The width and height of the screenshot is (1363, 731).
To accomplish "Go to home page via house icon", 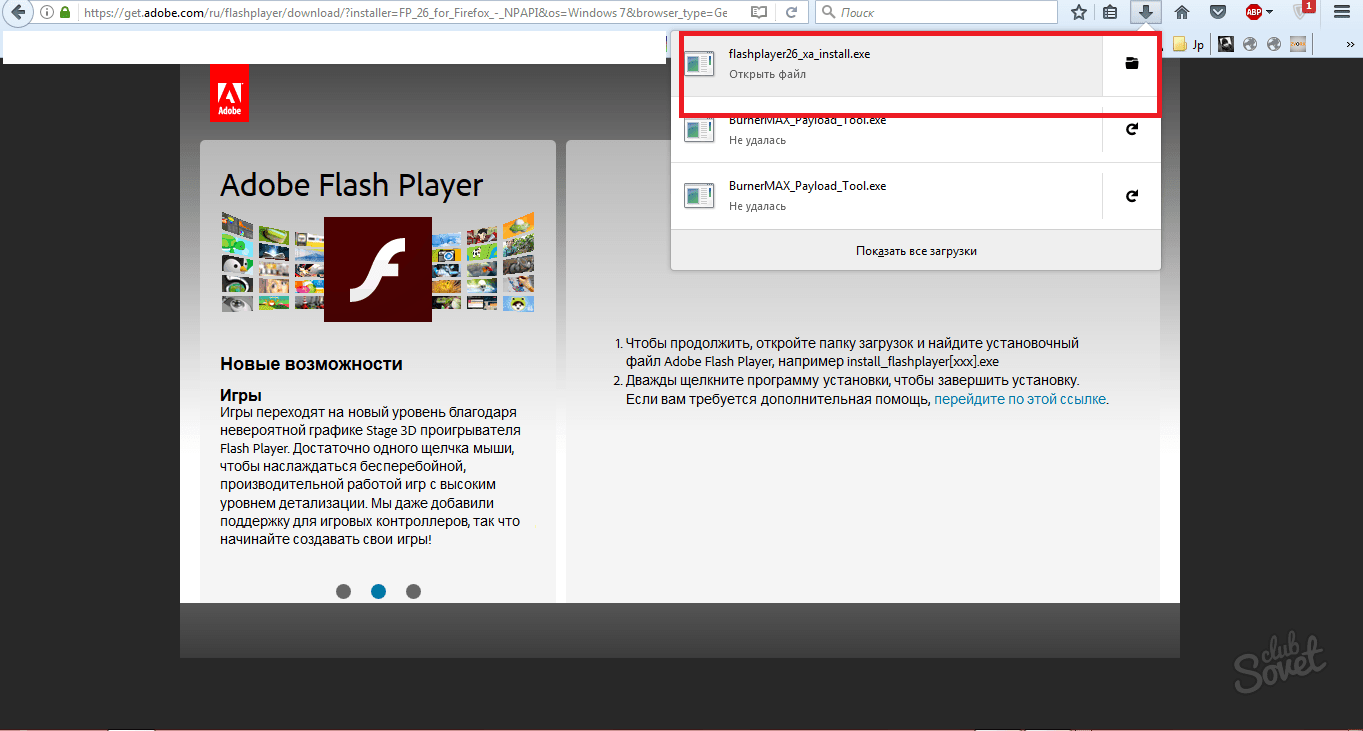I will 1182,13.
